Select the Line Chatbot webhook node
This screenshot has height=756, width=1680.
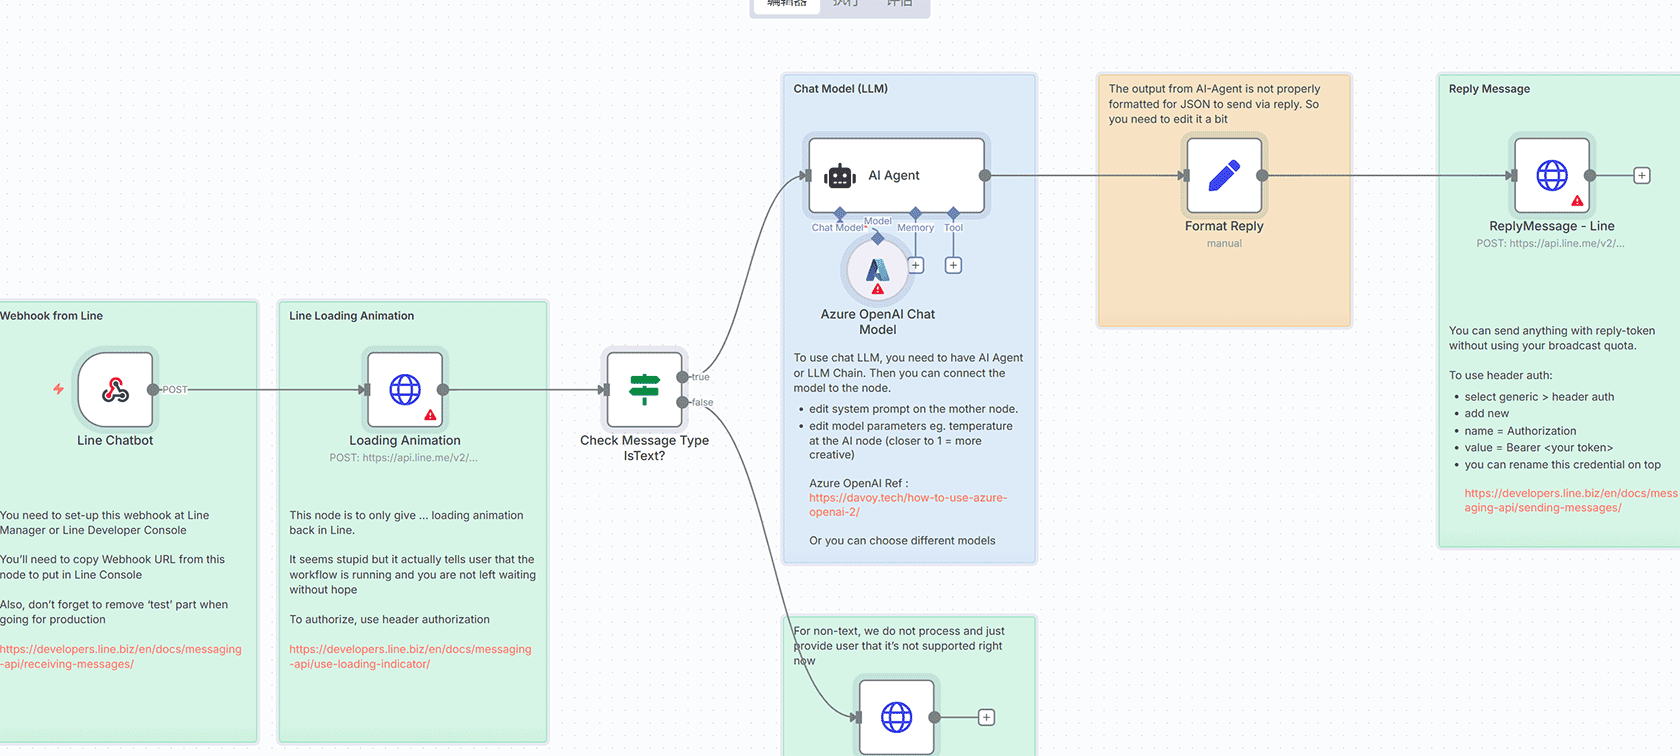(x=115, y=389)
